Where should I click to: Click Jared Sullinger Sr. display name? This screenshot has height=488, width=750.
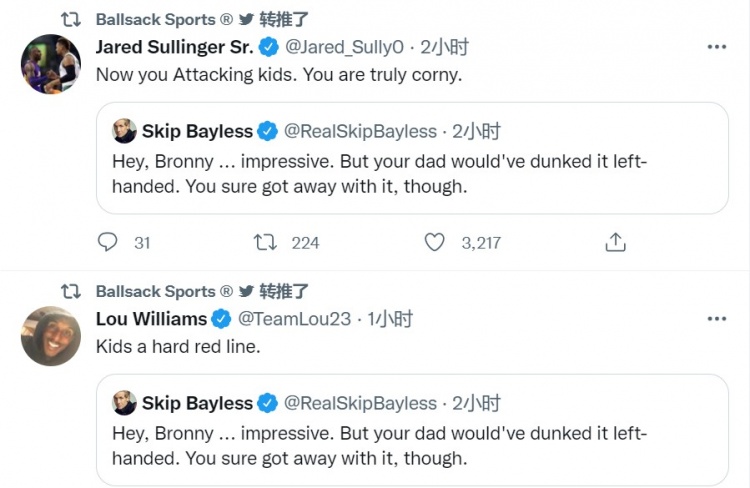[175, 46]
